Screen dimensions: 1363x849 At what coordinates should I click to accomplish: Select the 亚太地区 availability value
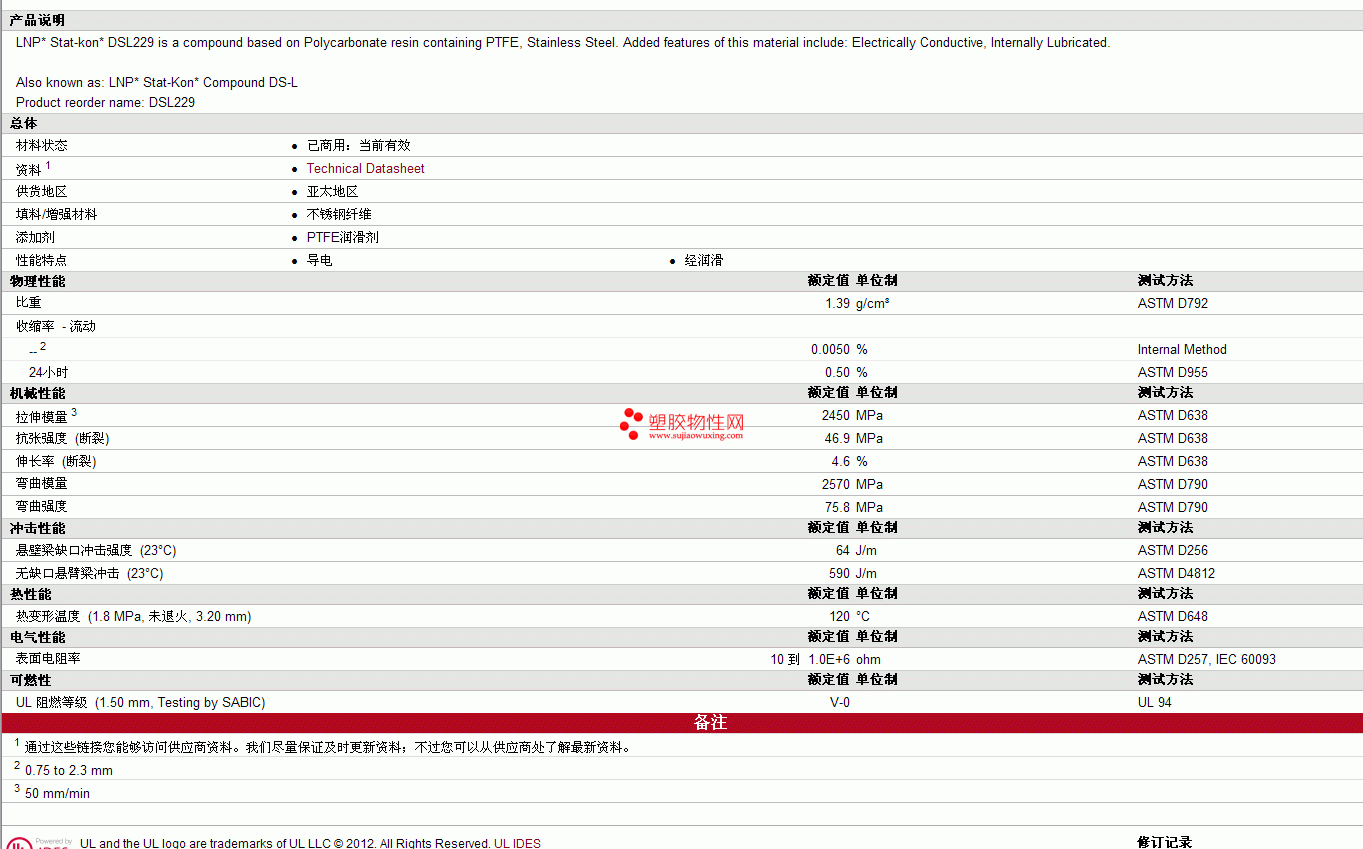pos(332,192)
